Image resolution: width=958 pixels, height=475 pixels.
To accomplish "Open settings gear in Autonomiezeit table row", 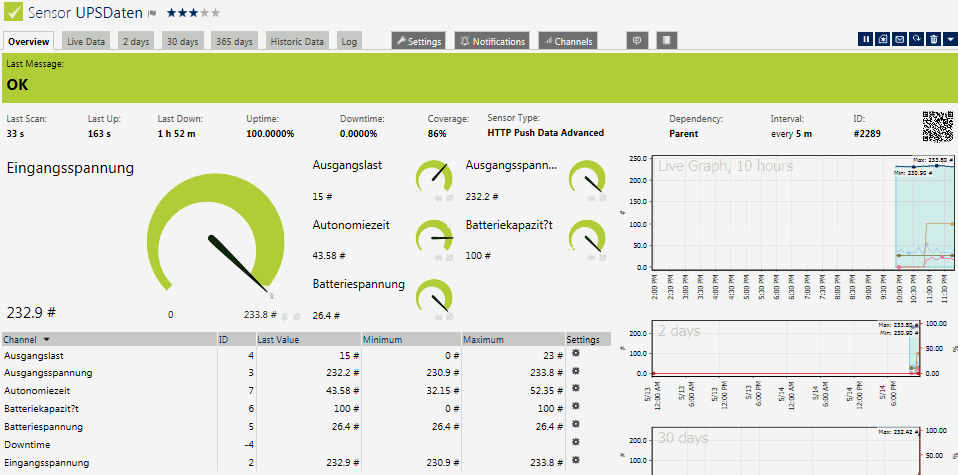I will point(575,389).
